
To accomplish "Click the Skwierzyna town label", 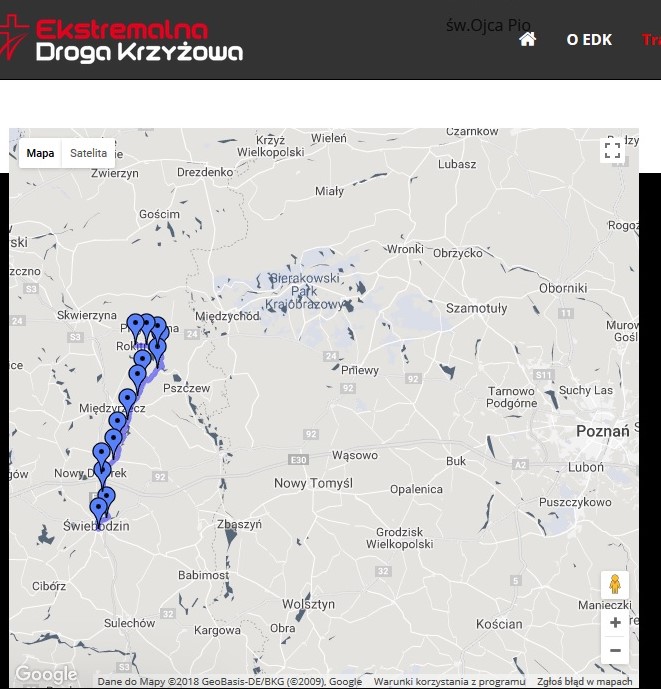I will tap(87, 315).
